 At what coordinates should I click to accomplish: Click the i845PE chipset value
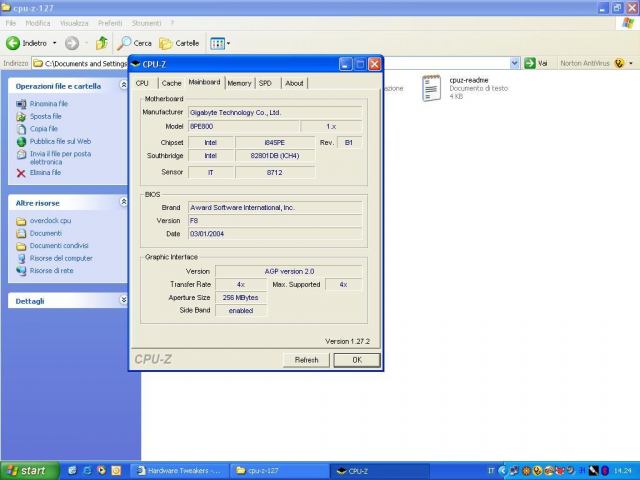click(275, 142)
